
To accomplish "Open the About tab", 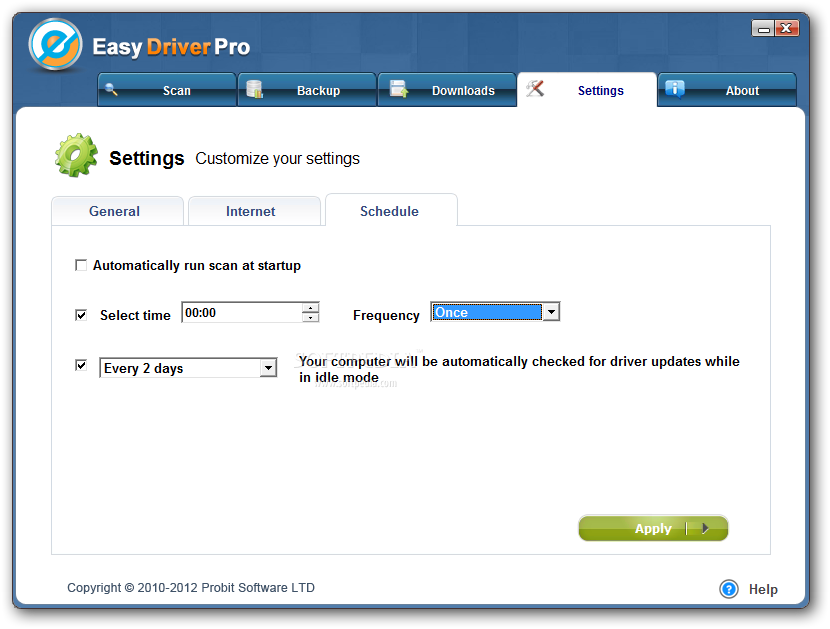I will [x=727, y=90].
